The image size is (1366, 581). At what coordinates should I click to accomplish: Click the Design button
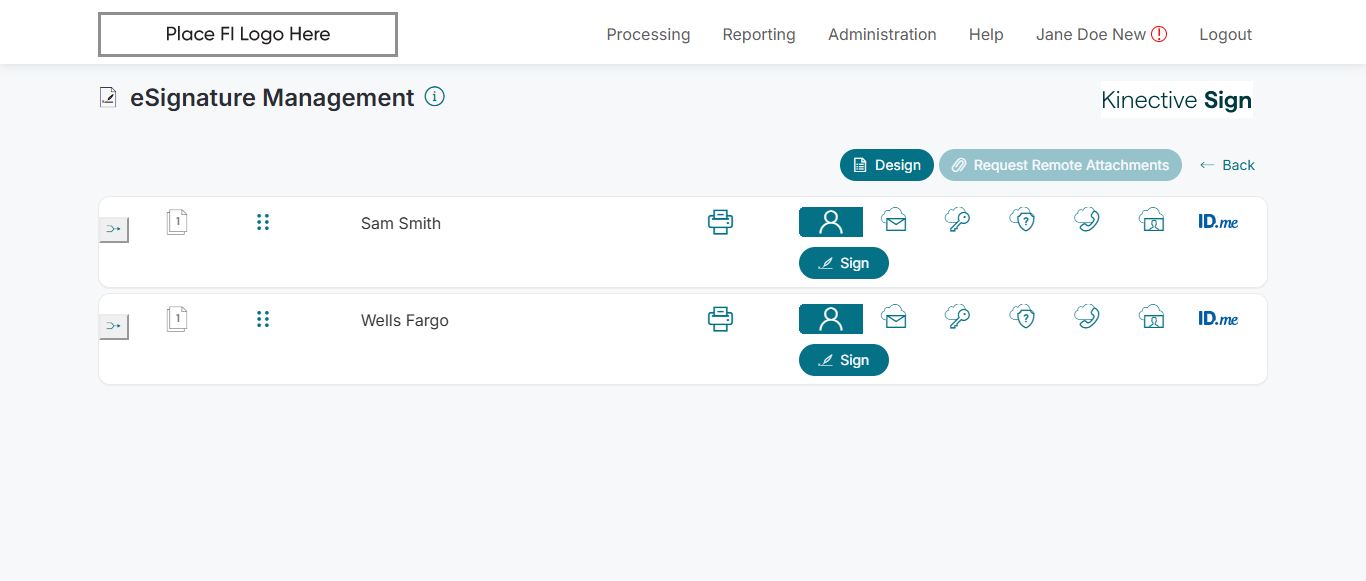(887, 165)
